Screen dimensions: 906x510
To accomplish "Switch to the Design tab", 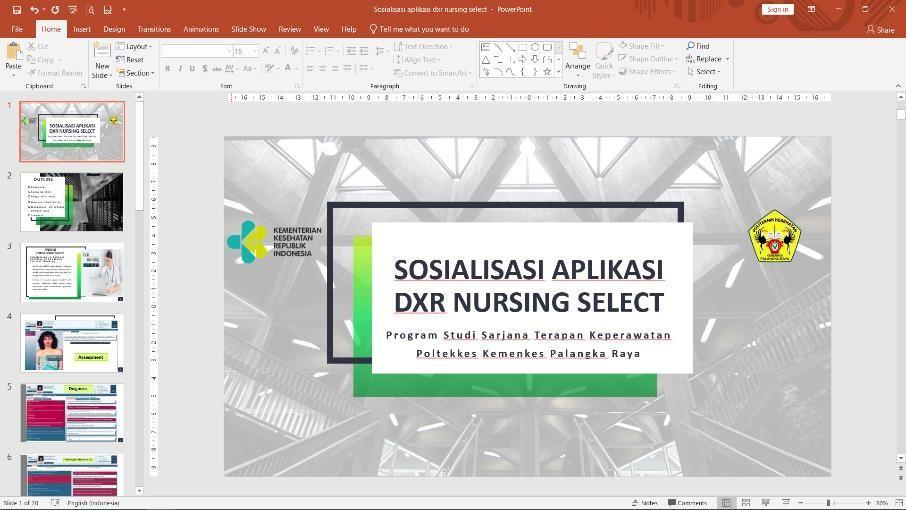I will (114, 29).
